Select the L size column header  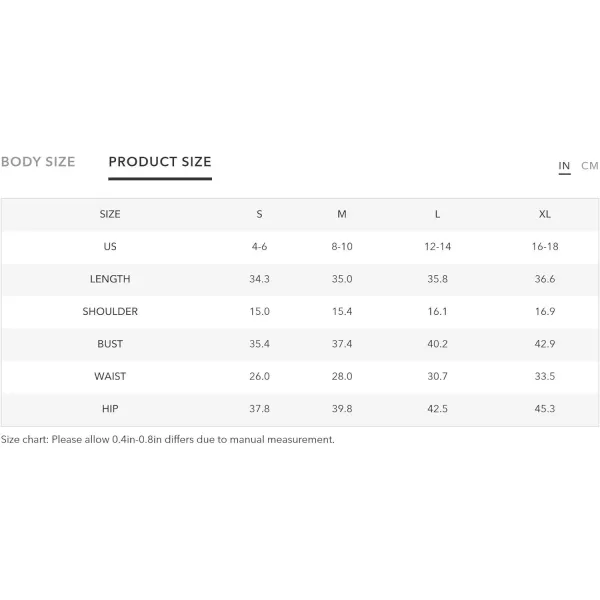(437, 214)
